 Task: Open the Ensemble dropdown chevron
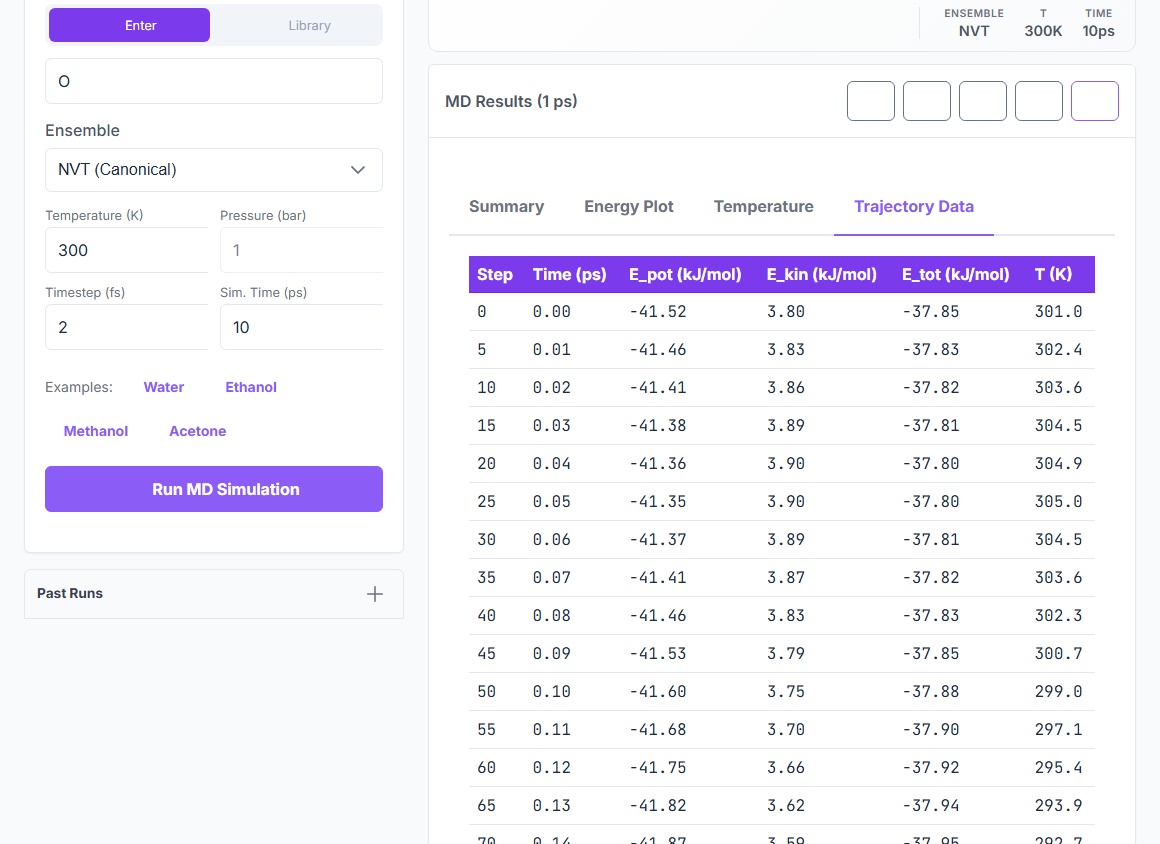pos(358,170)
